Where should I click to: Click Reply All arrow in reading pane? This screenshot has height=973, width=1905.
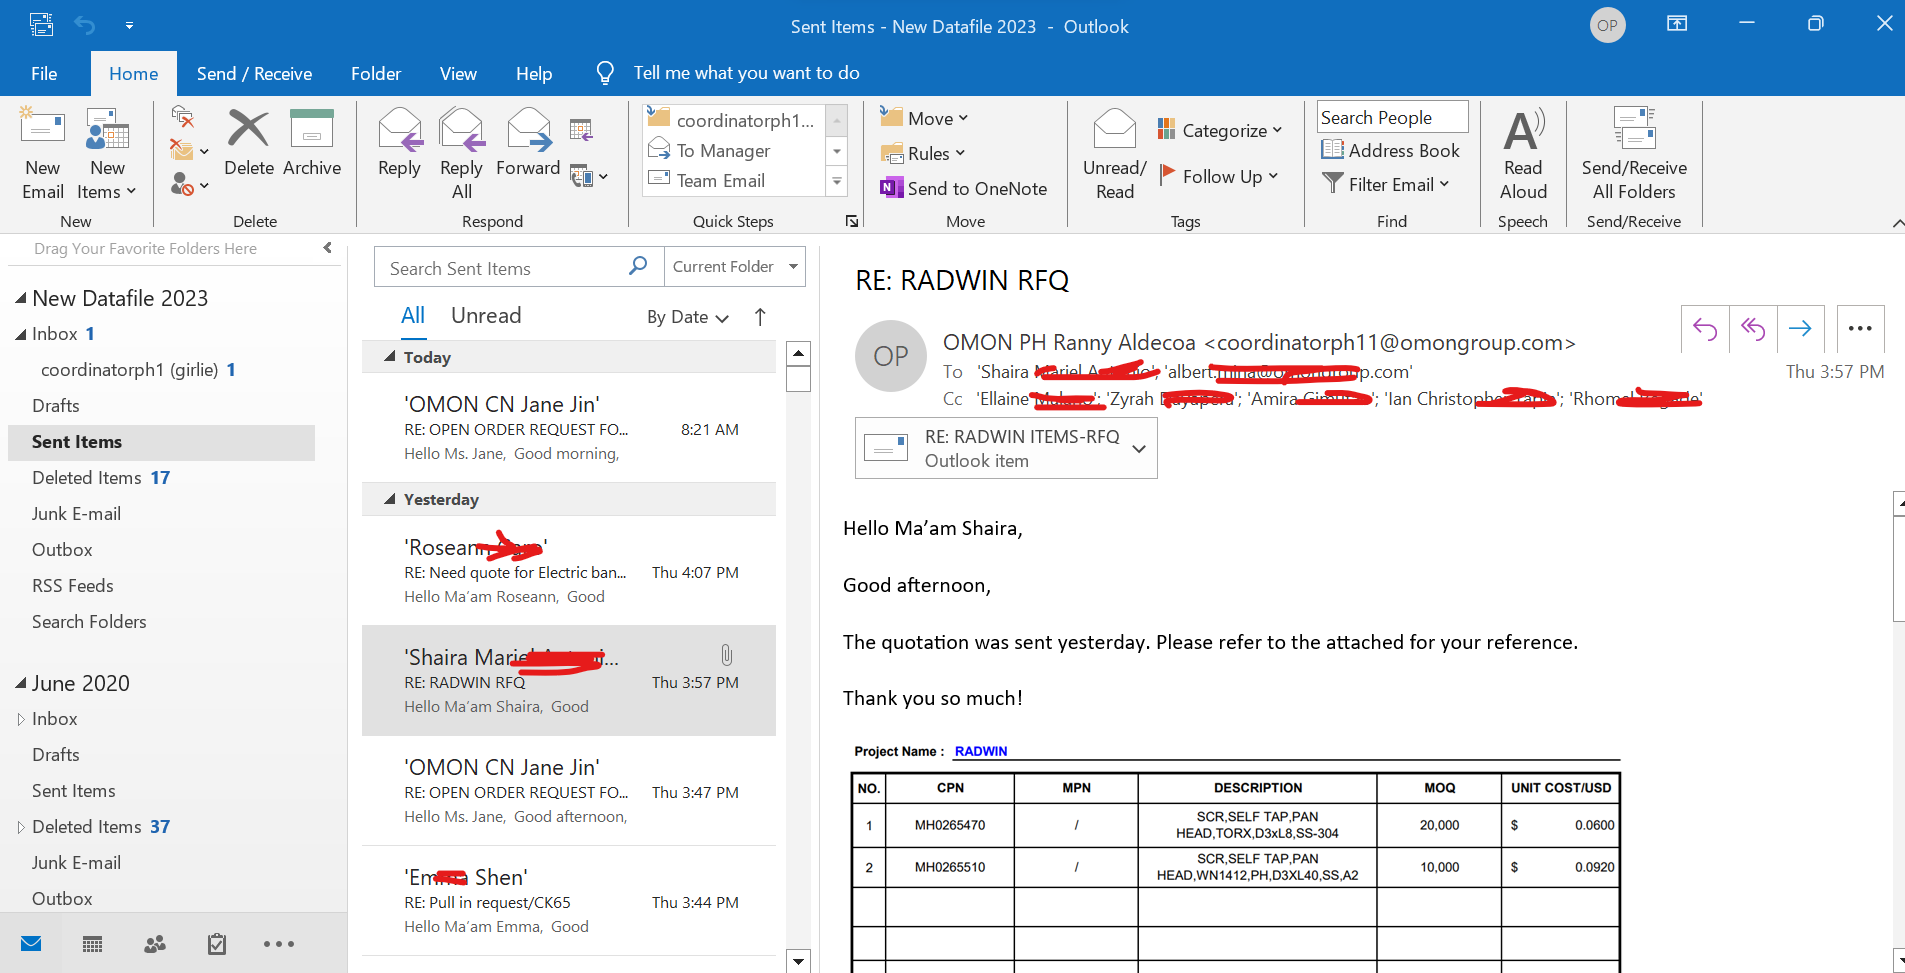[1753, 329]
